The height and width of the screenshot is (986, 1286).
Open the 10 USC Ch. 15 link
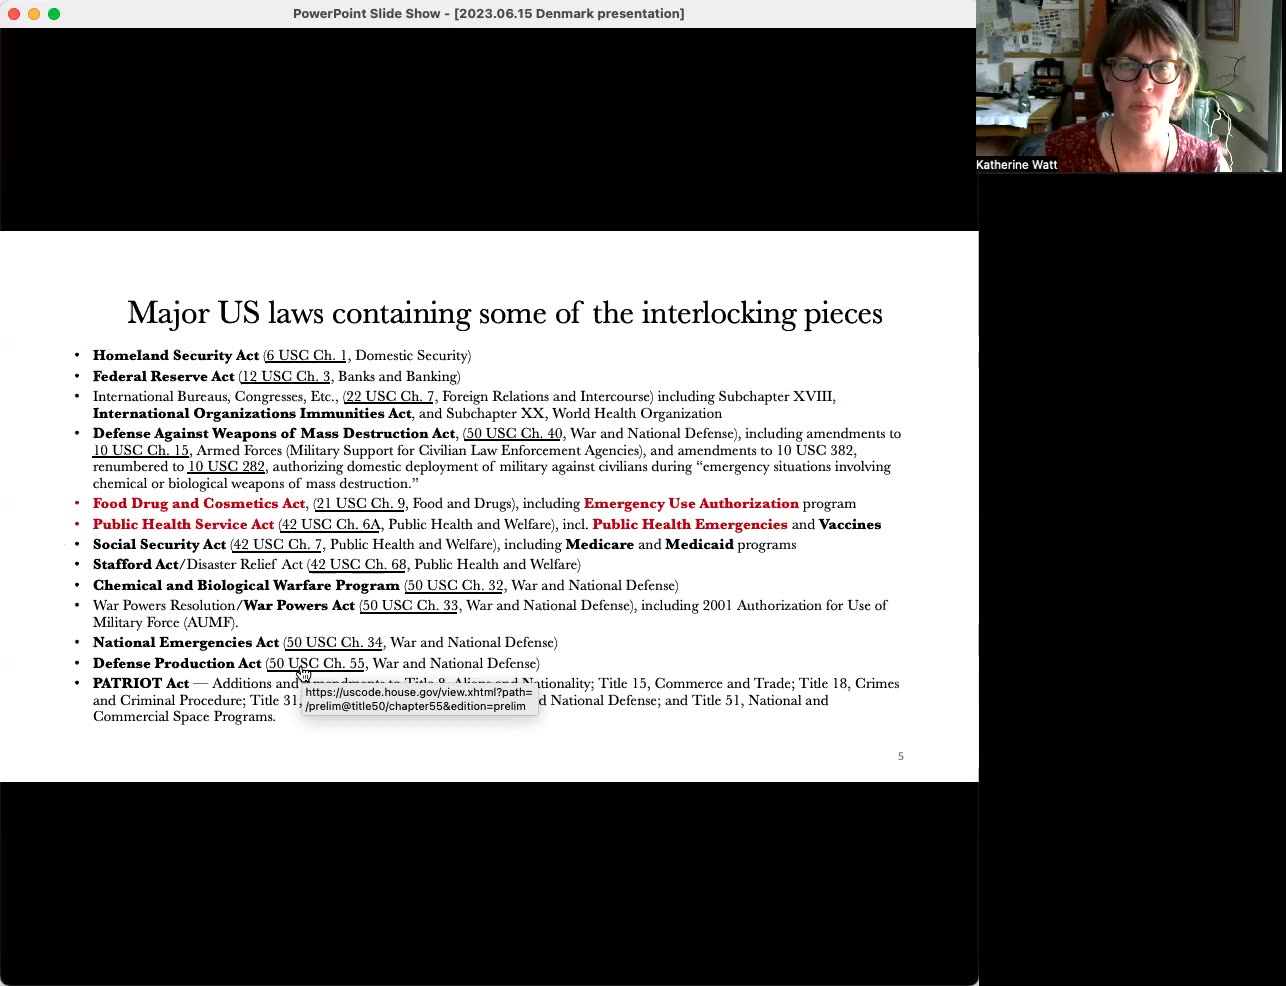141,451
